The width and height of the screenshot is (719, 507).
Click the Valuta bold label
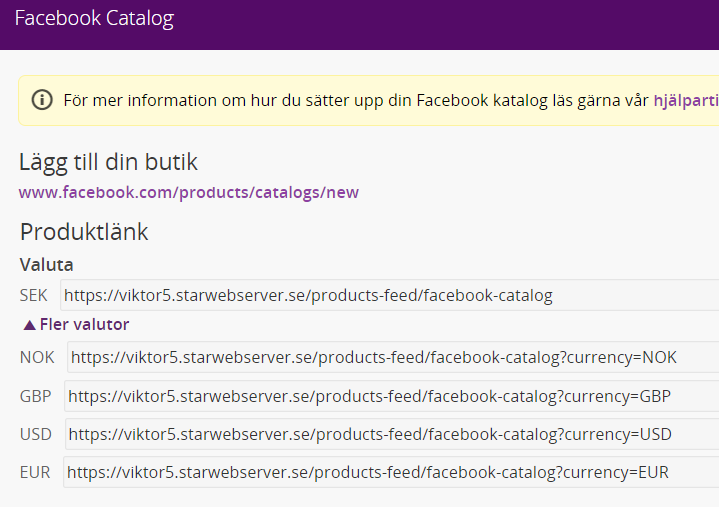click(46, 265)
